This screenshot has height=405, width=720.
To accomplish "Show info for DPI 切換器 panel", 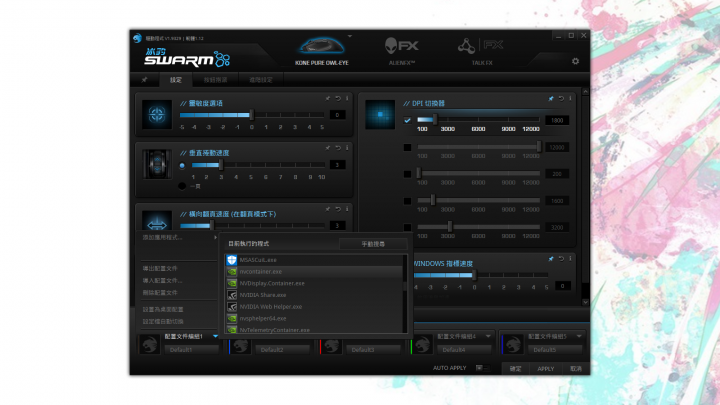I will point(570,98).
